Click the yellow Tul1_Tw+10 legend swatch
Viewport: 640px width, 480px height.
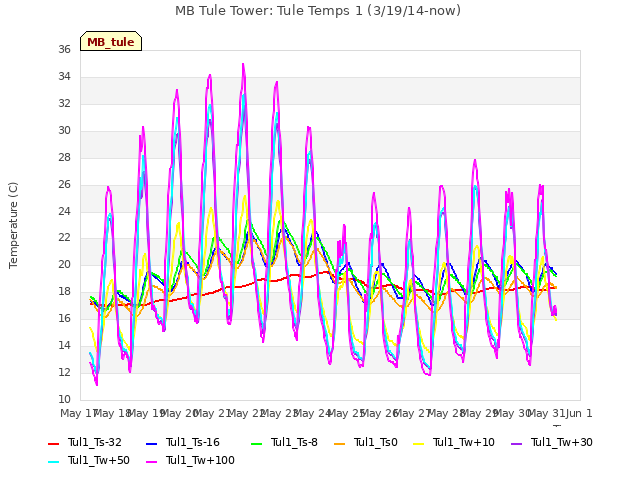[x=419, y=443]
